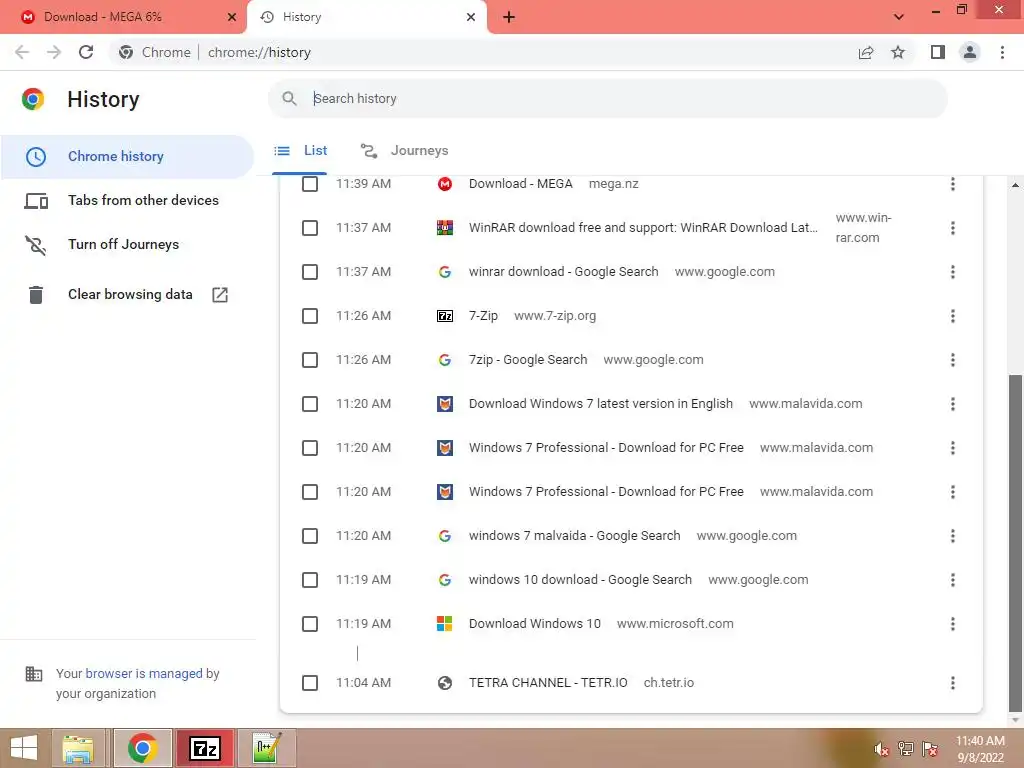Share this page via share icon
1024x768 pixels.
point(866,52)
